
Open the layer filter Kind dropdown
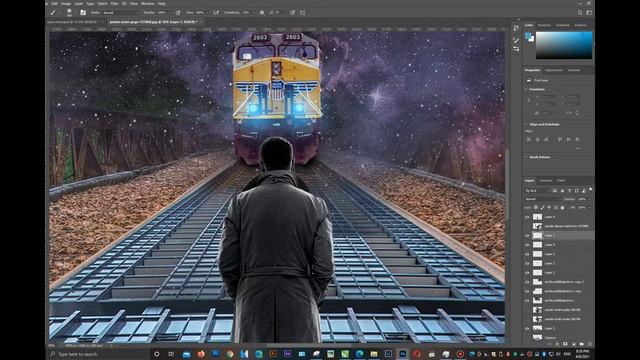pyautogui.click(x=537, y=191)
